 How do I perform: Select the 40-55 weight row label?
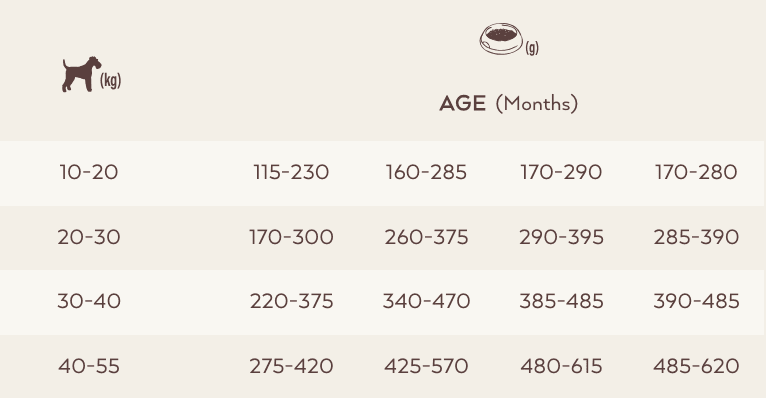click(88, 366)
